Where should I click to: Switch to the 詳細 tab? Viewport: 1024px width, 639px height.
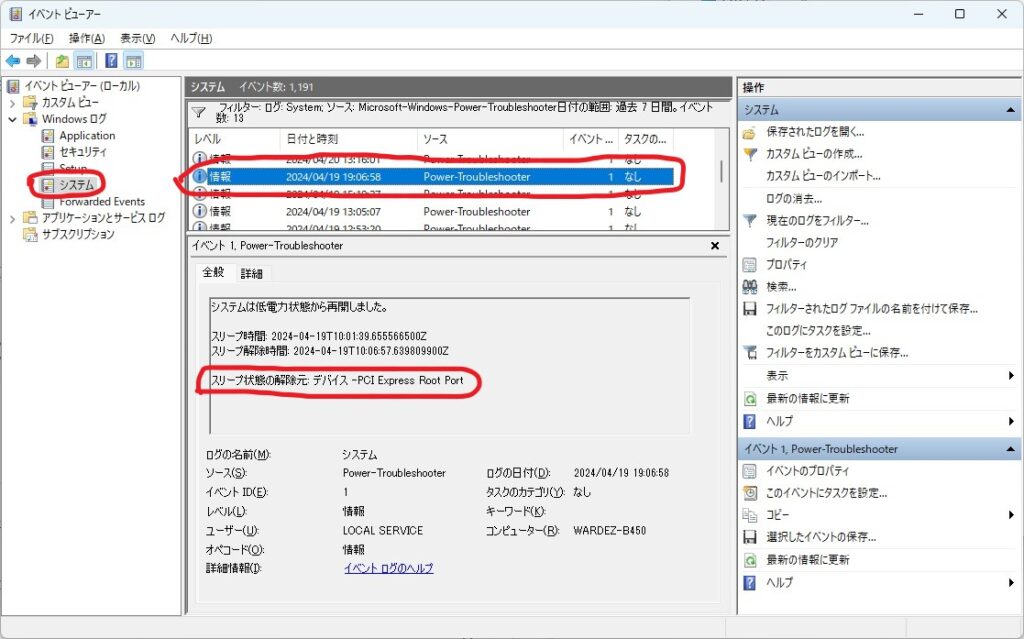coord(251,273)
